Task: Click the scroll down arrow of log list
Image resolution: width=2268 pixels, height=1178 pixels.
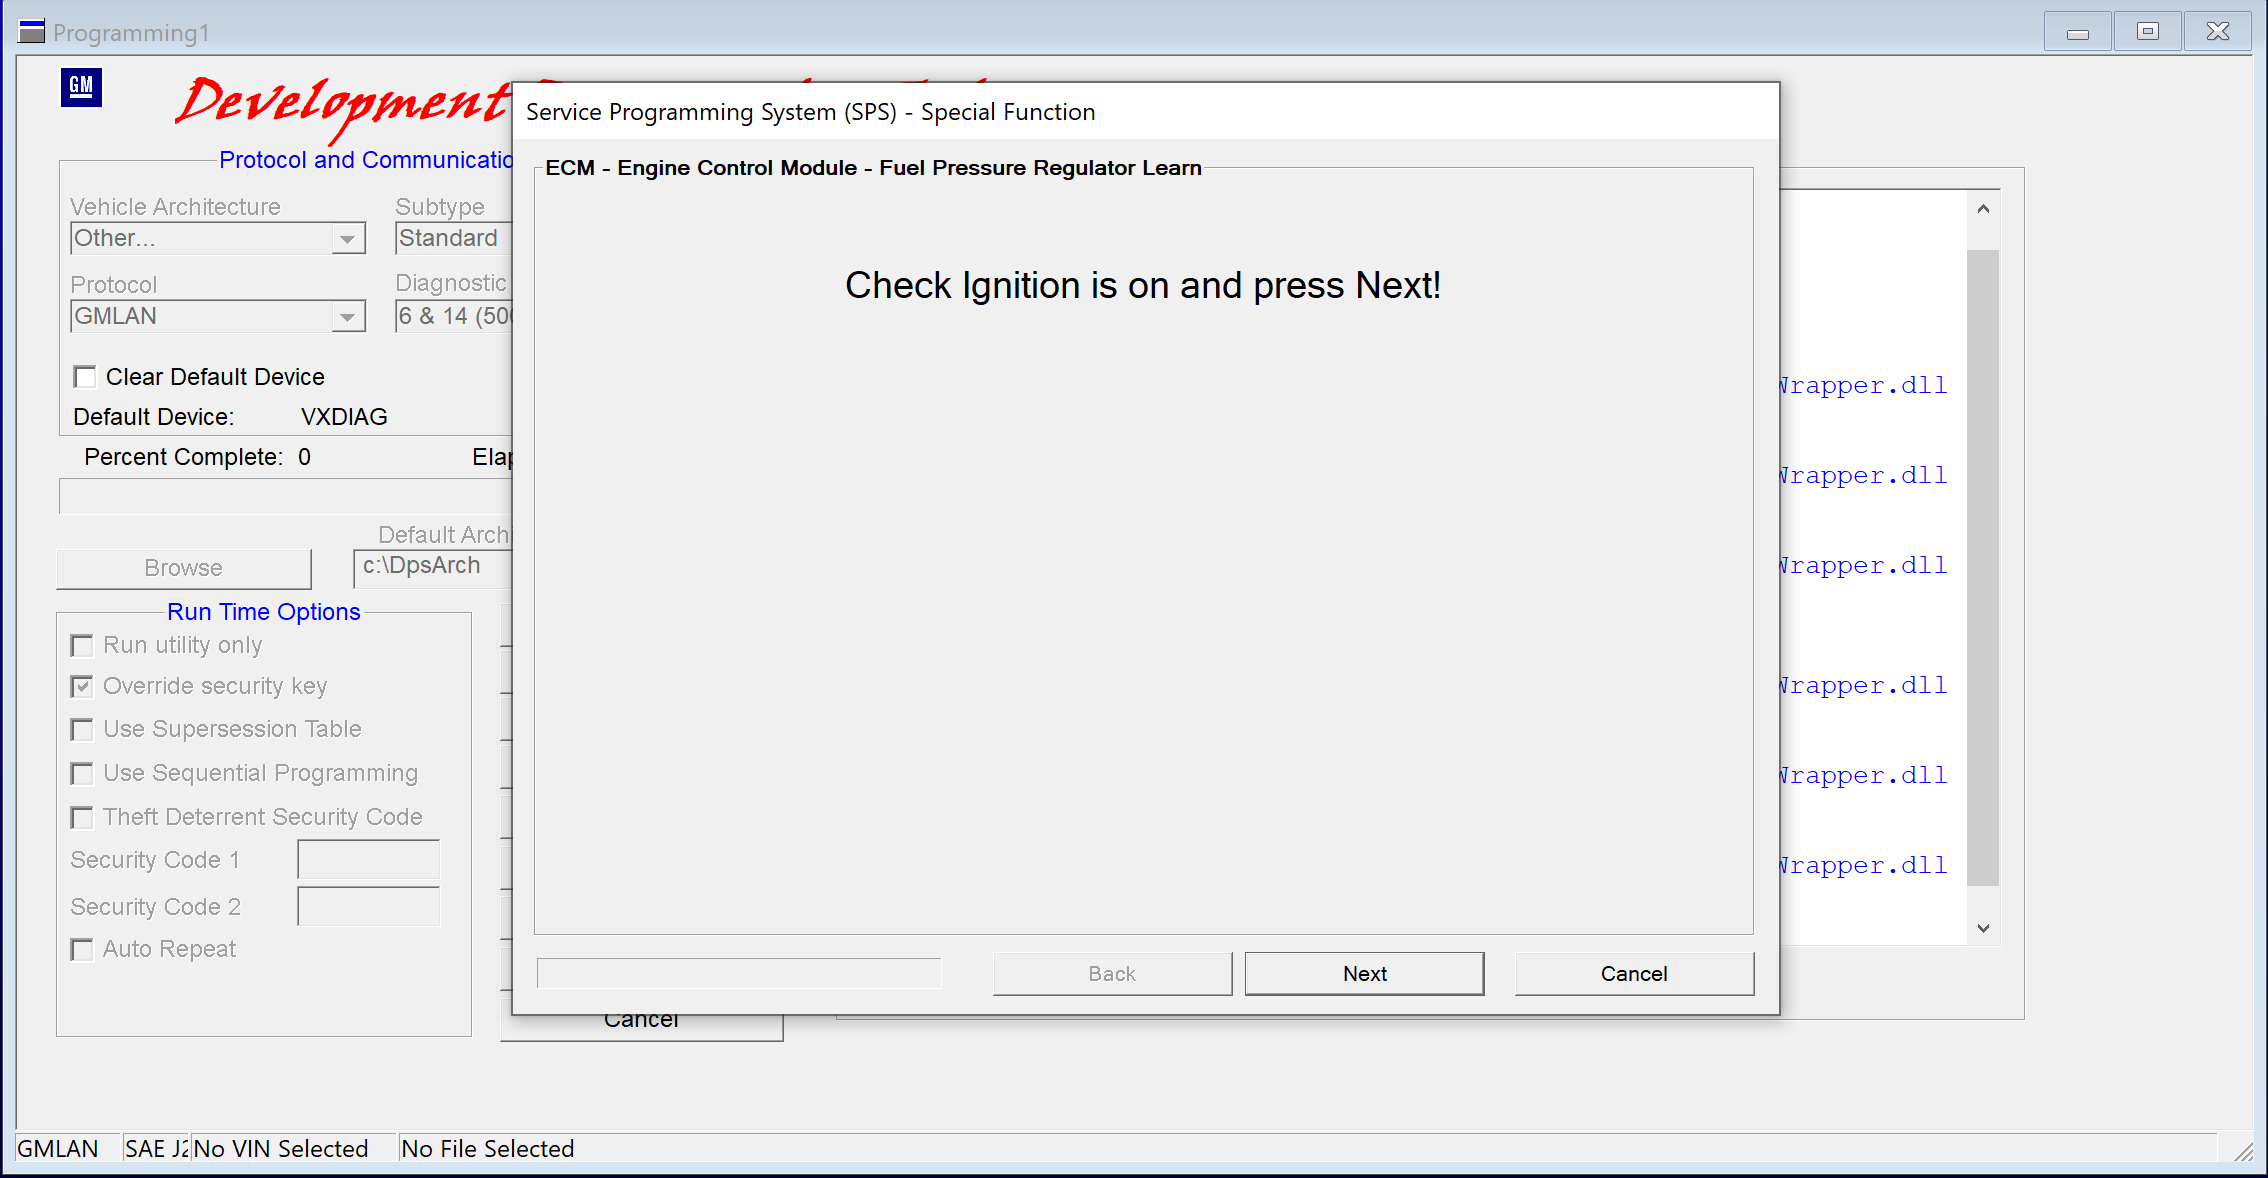Action: point(1983,928)
